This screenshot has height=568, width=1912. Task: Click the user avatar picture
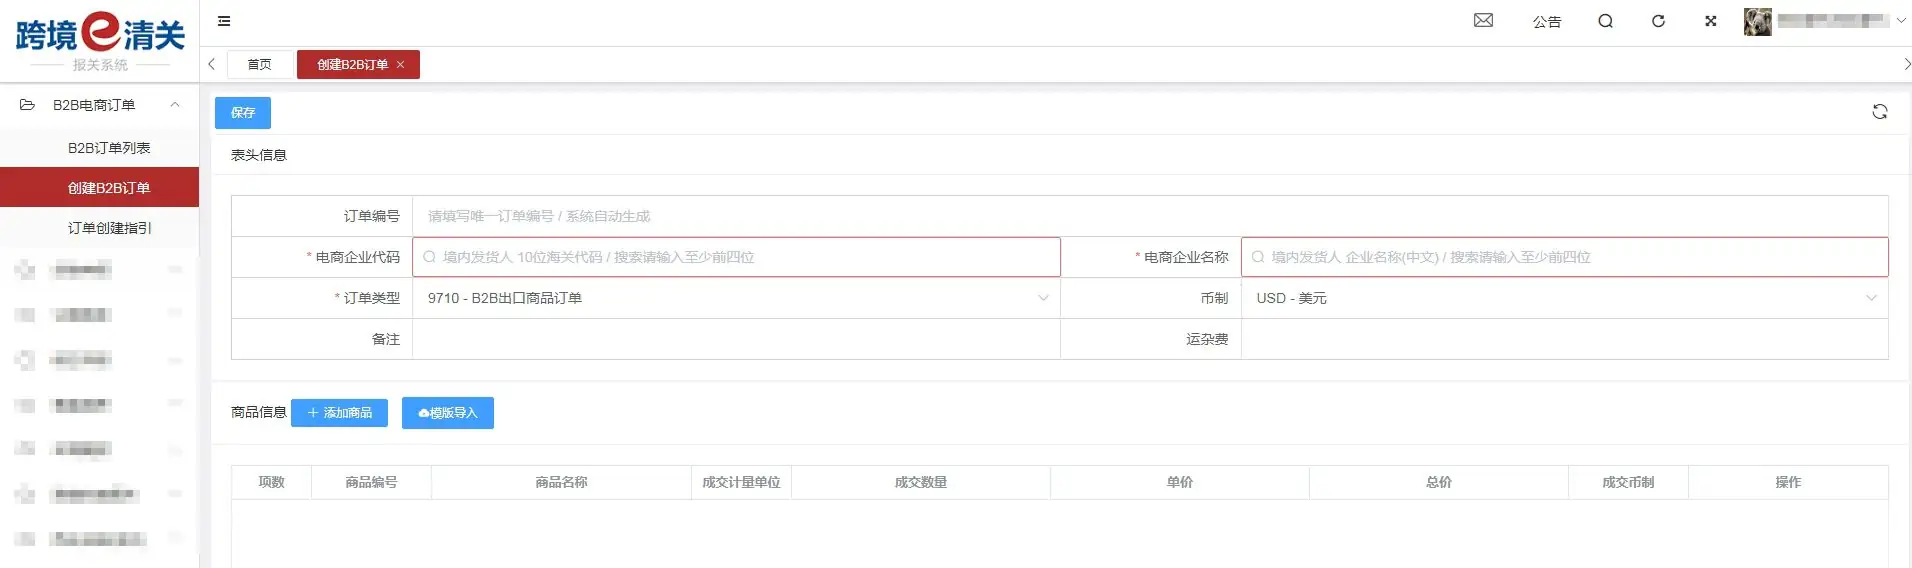click(1757, 21)
